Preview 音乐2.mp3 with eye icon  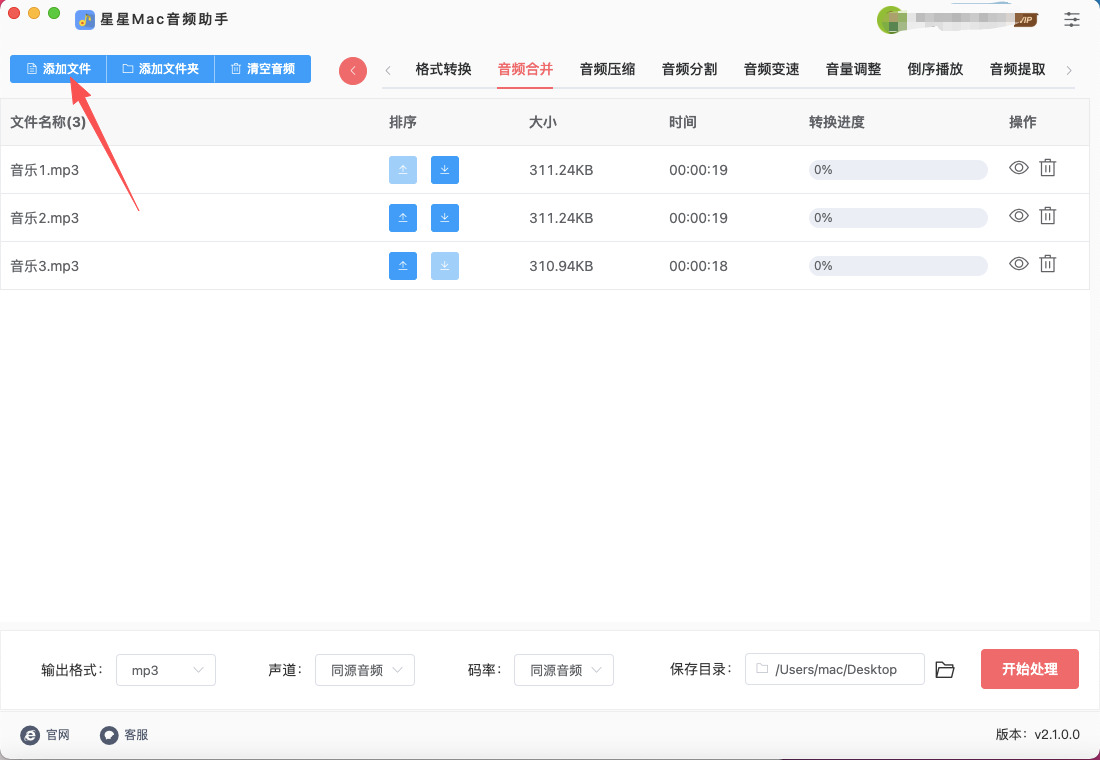pos(1018,216)
